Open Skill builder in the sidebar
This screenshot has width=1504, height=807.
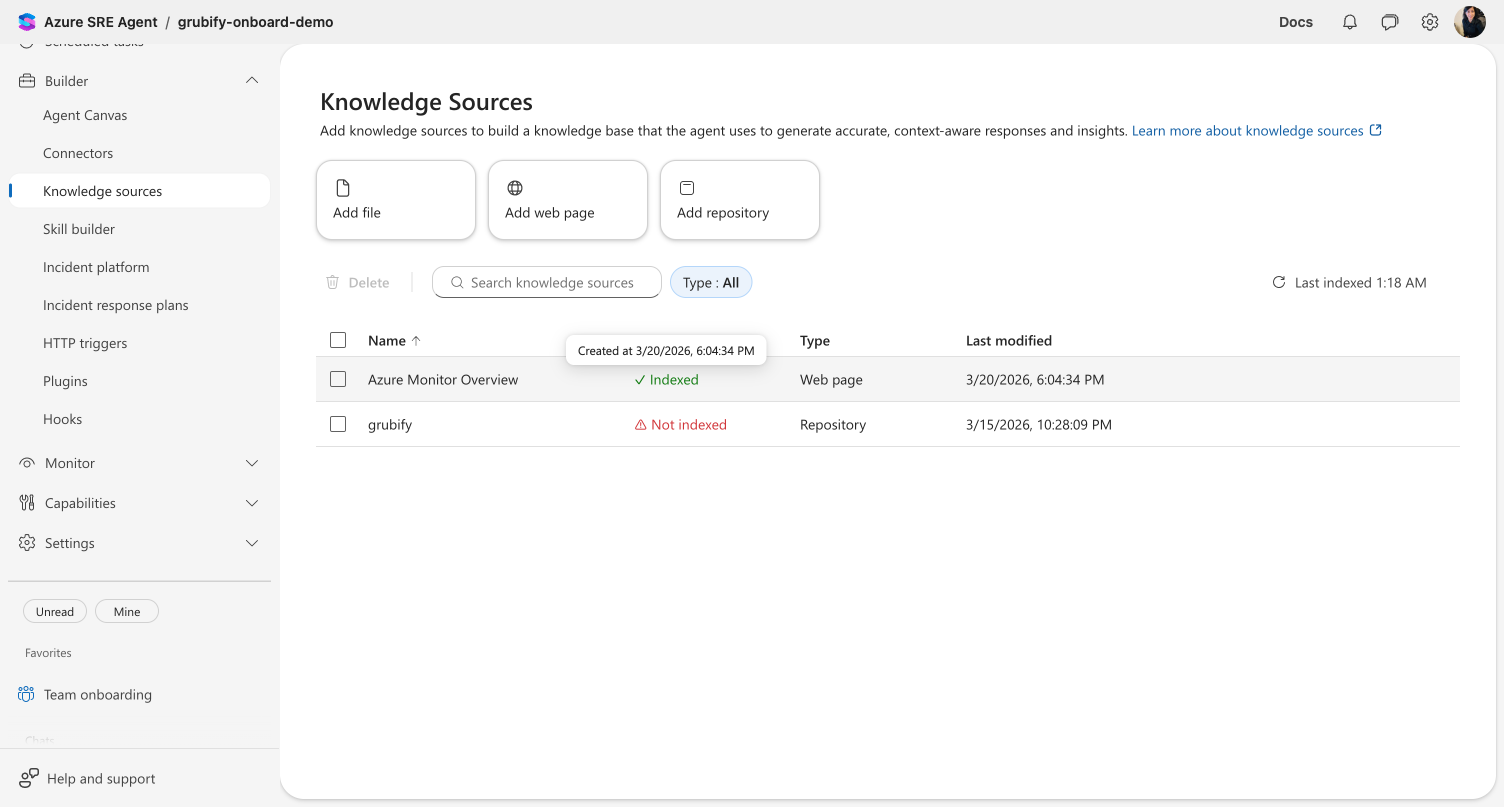pyautogui.click(x=79, y=229)
